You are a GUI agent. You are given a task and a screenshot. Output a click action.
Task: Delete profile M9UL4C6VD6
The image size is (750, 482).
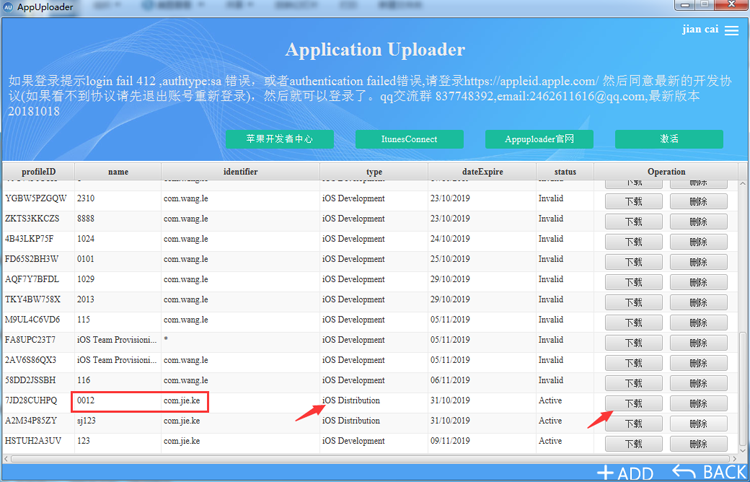click(698, 322)
